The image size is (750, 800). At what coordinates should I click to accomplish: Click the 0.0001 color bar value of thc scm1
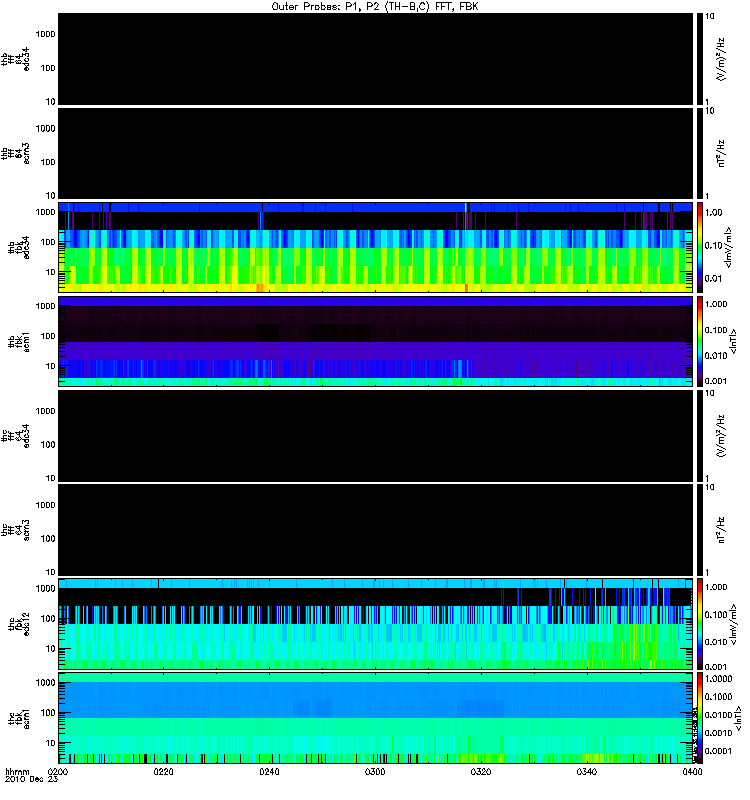[718, 751]
